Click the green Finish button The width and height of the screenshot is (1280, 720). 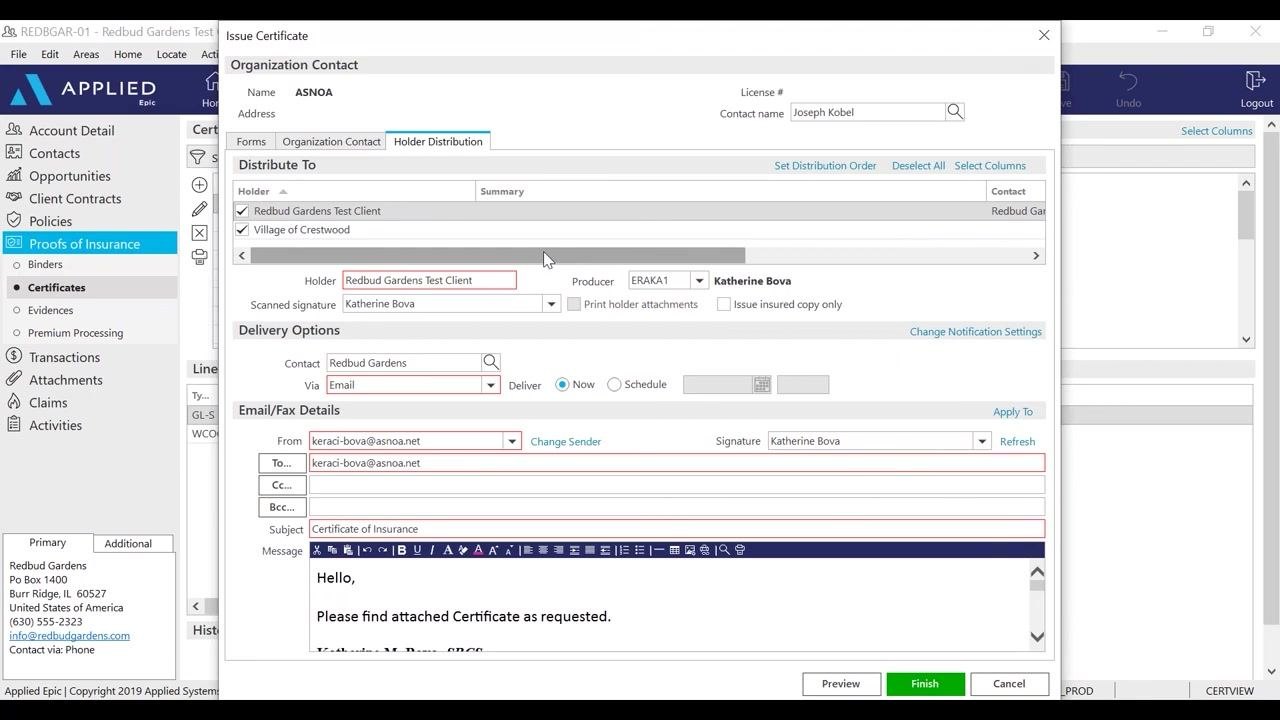click(x=925, y=684)
